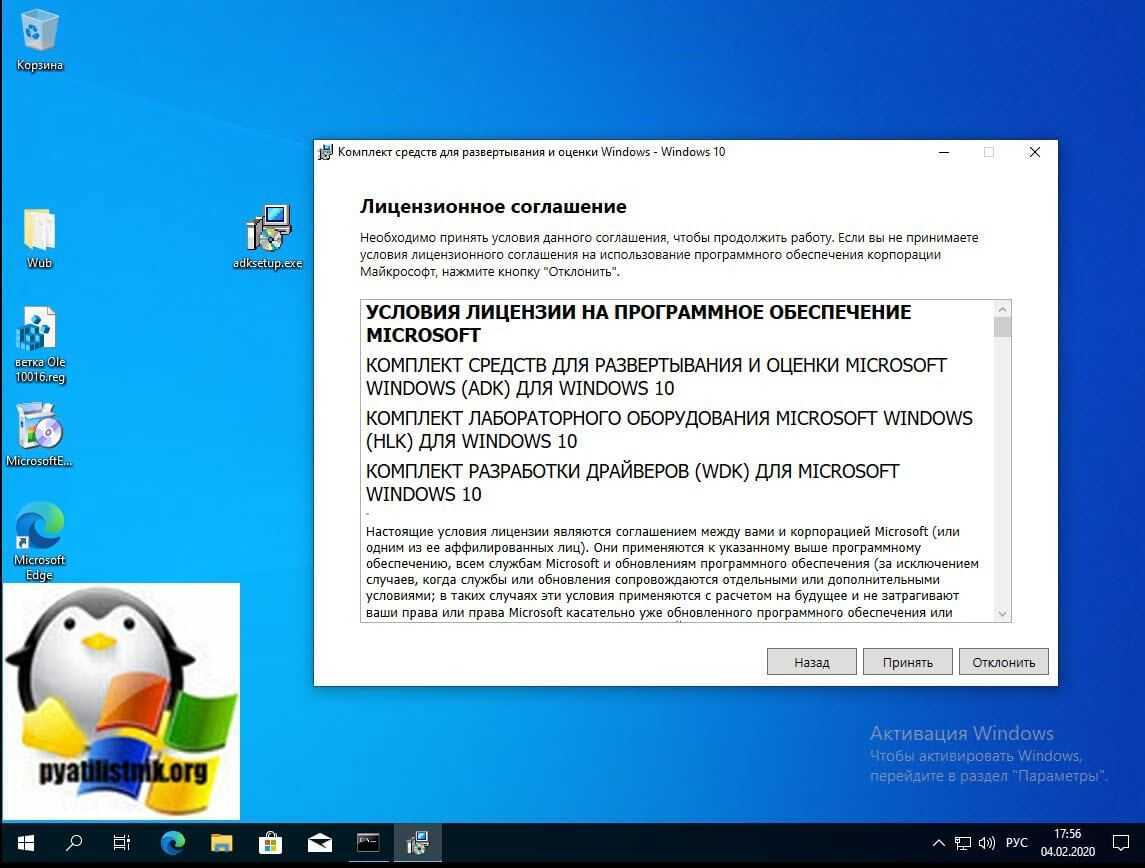1145x868 pixels.
Task: Select the ветка Ole 10016.reg file
Action: coord(39,345)
